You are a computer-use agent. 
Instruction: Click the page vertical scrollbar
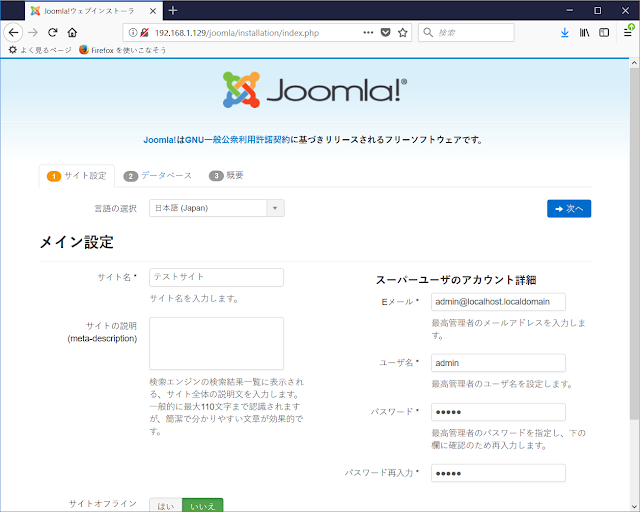point(634,243)
